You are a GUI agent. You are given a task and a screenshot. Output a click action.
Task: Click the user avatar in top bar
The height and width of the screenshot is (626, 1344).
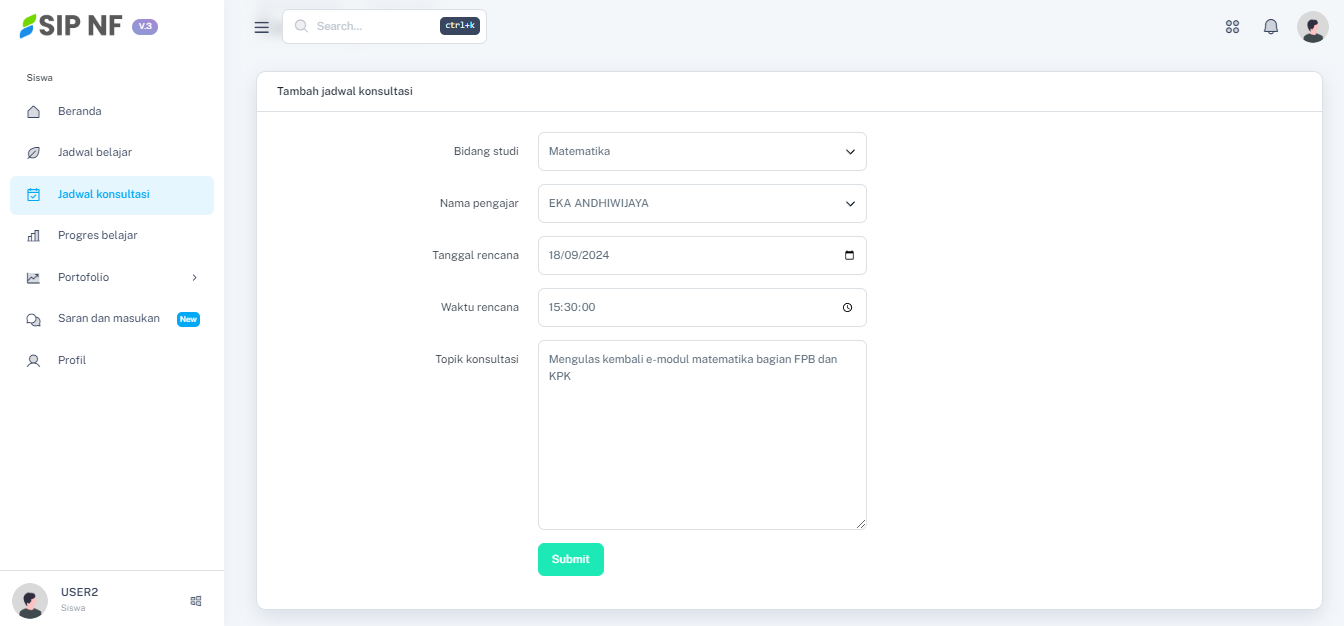1312,27
